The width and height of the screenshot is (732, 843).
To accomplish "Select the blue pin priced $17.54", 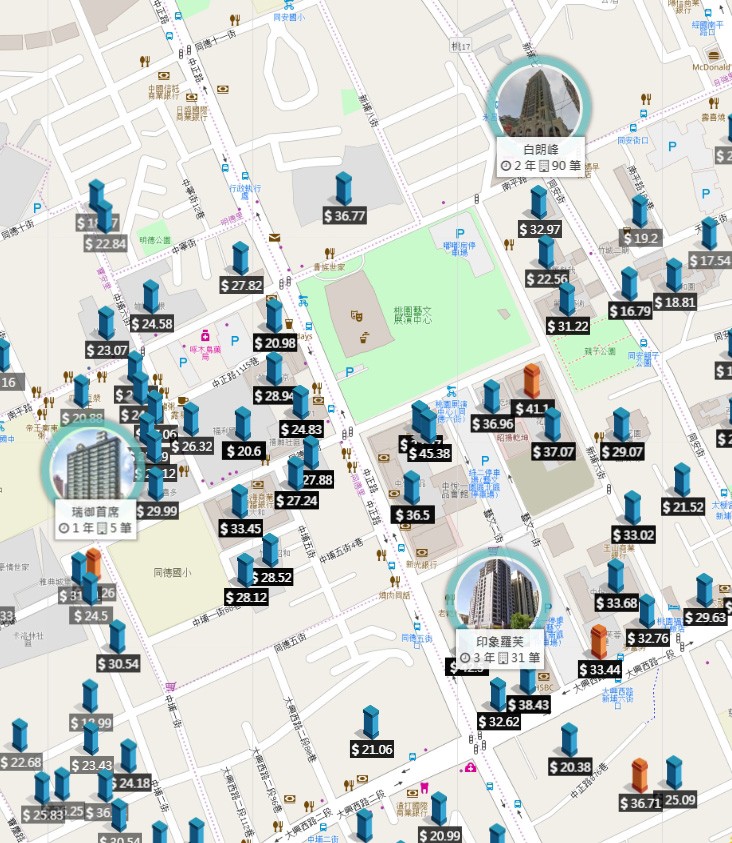I will (709, 233).
